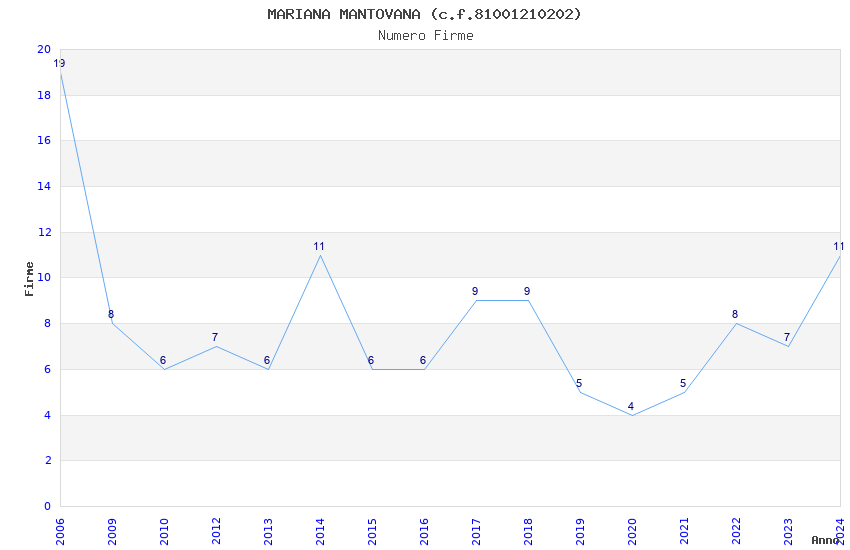Click x-axis year label 2006

(x=60, y=531)
